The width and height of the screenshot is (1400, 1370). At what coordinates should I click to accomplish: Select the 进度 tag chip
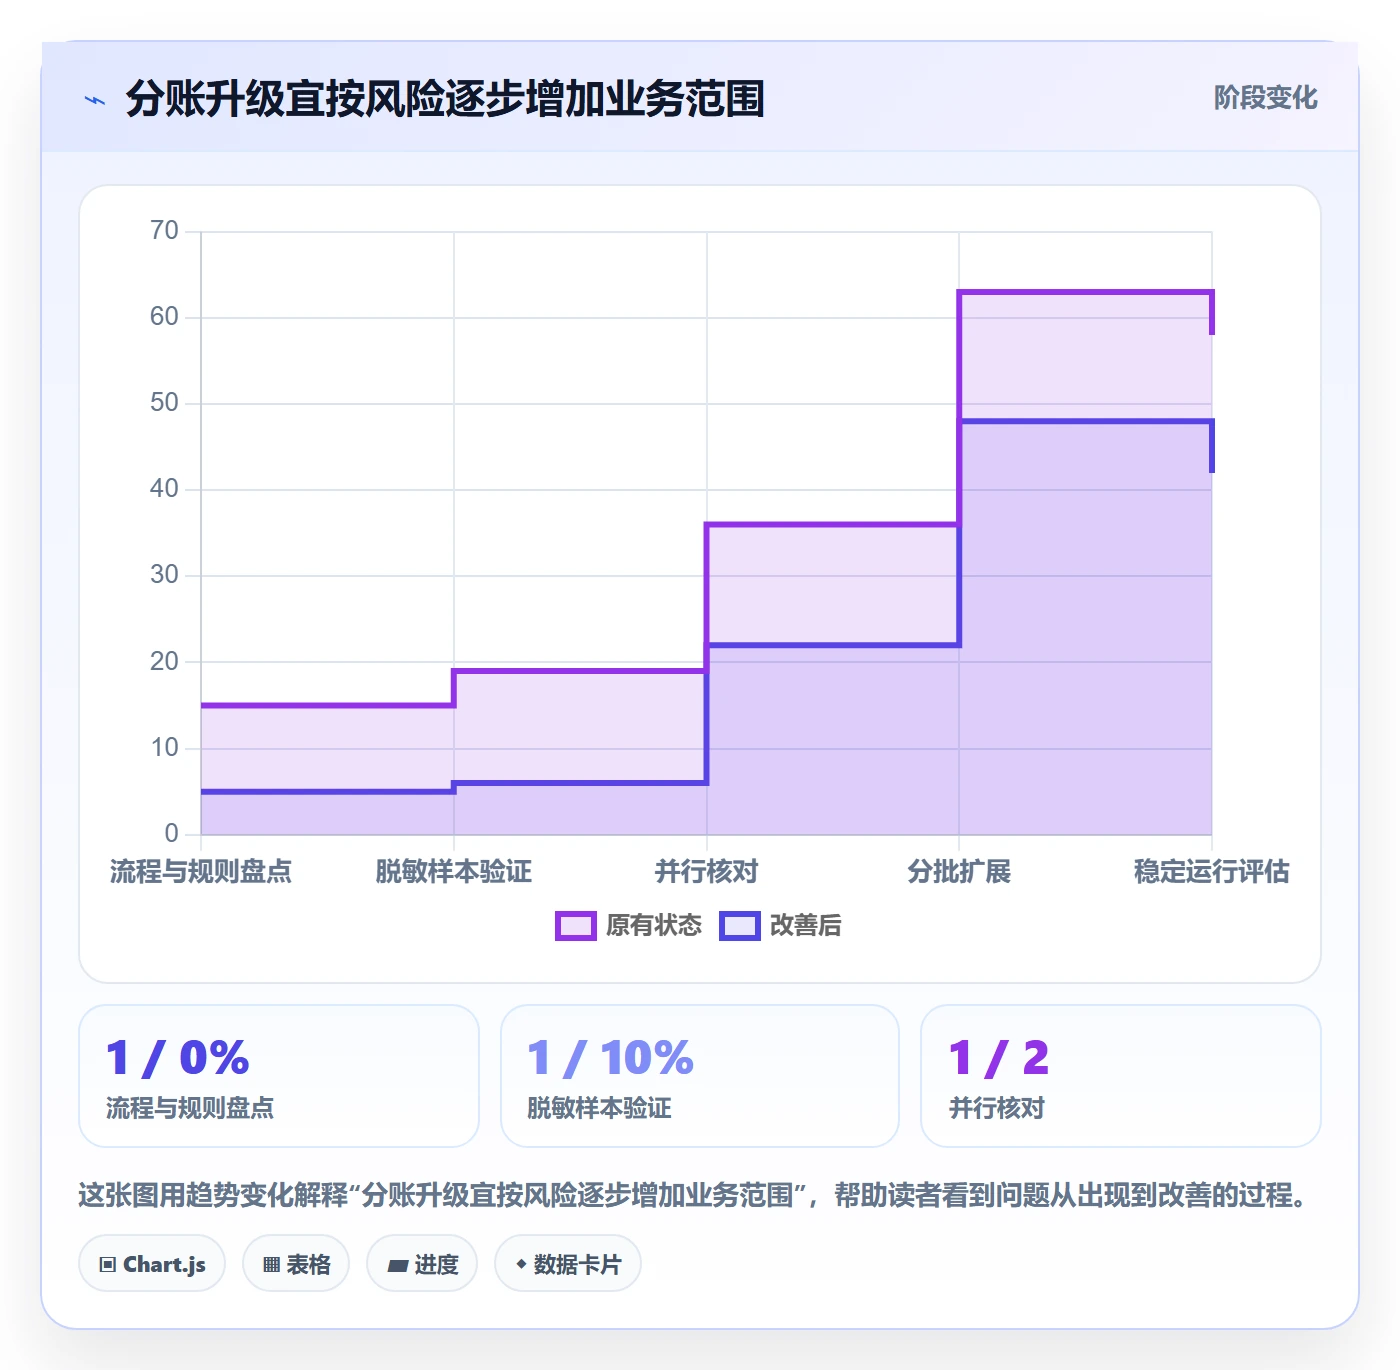tap(422, 1264)
